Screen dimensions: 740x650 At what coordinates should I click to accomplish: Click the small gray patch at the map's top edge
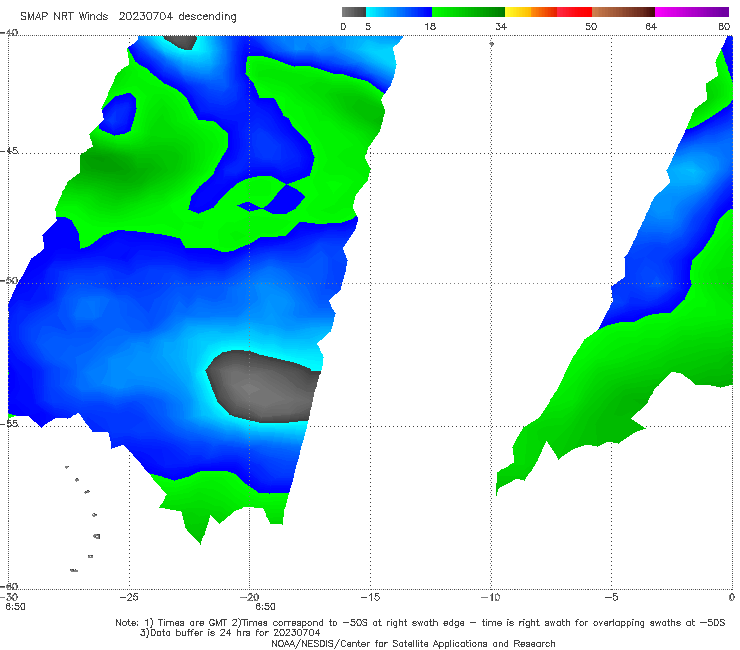pos(180,42)
